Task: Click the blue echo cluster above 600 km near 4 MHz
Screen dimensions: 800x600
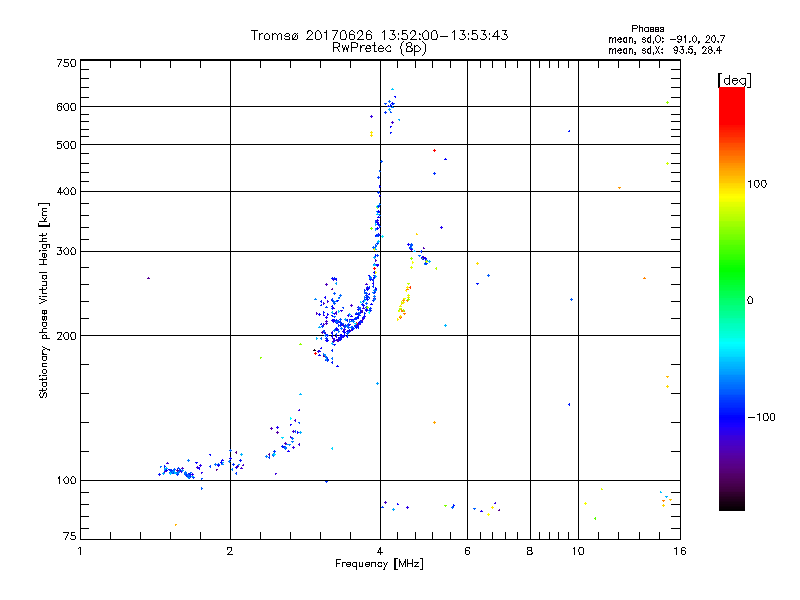Action: coord(390,103)
